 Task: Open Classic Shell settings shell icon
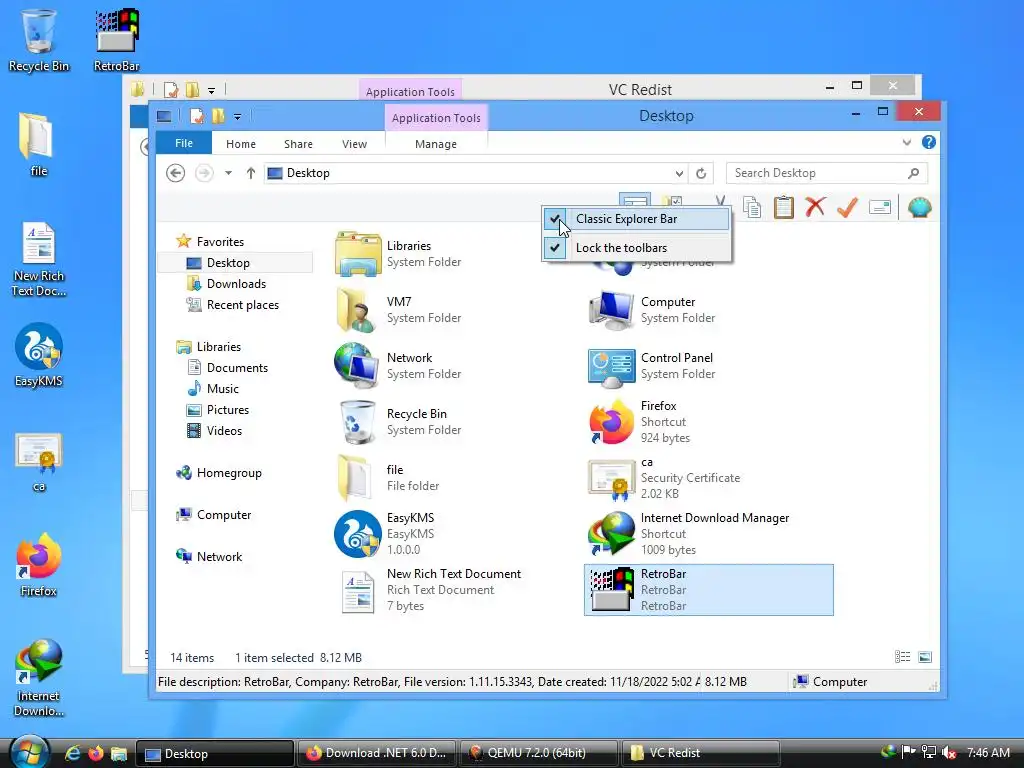920,208
